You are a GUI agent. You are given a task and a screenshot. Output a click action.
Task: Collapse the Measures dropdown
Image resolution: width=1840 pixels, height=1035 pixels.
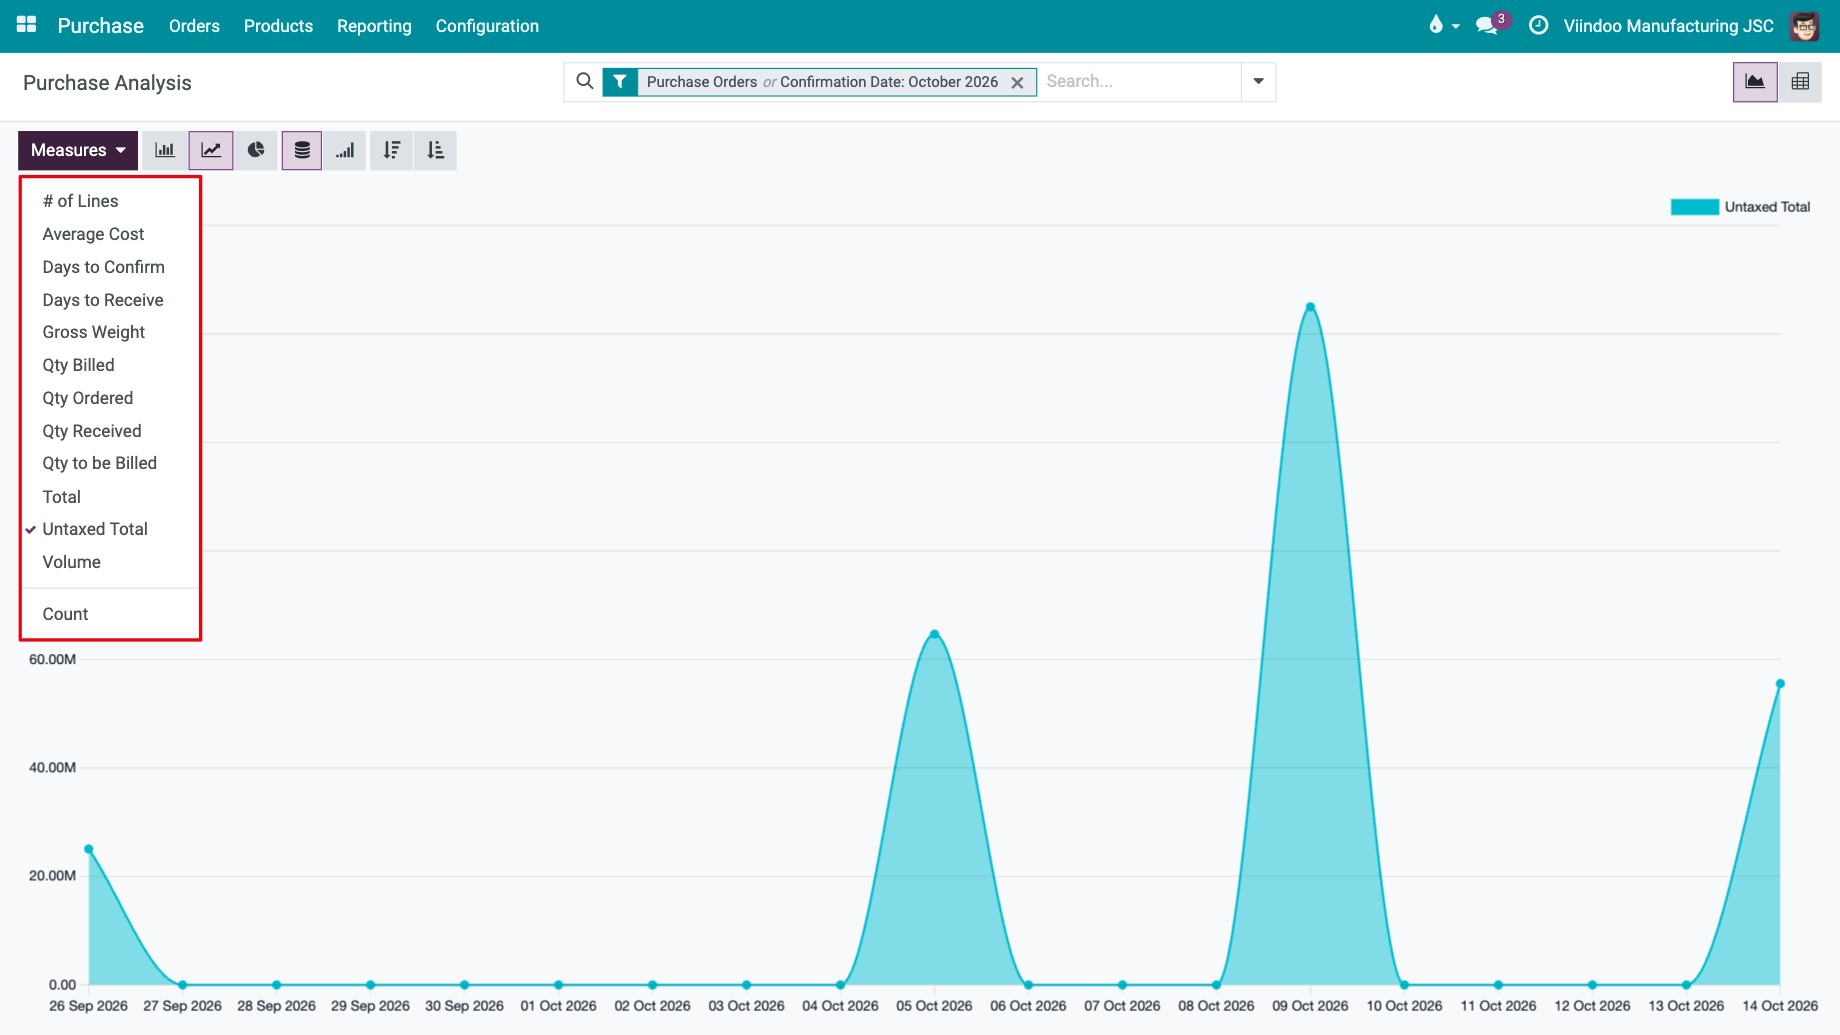tap(78, 150)
